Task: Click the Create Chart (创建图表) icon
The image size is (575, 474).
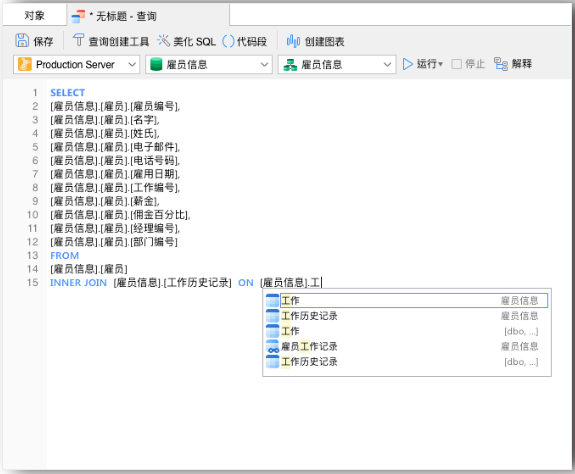Action: click(293, 41)
